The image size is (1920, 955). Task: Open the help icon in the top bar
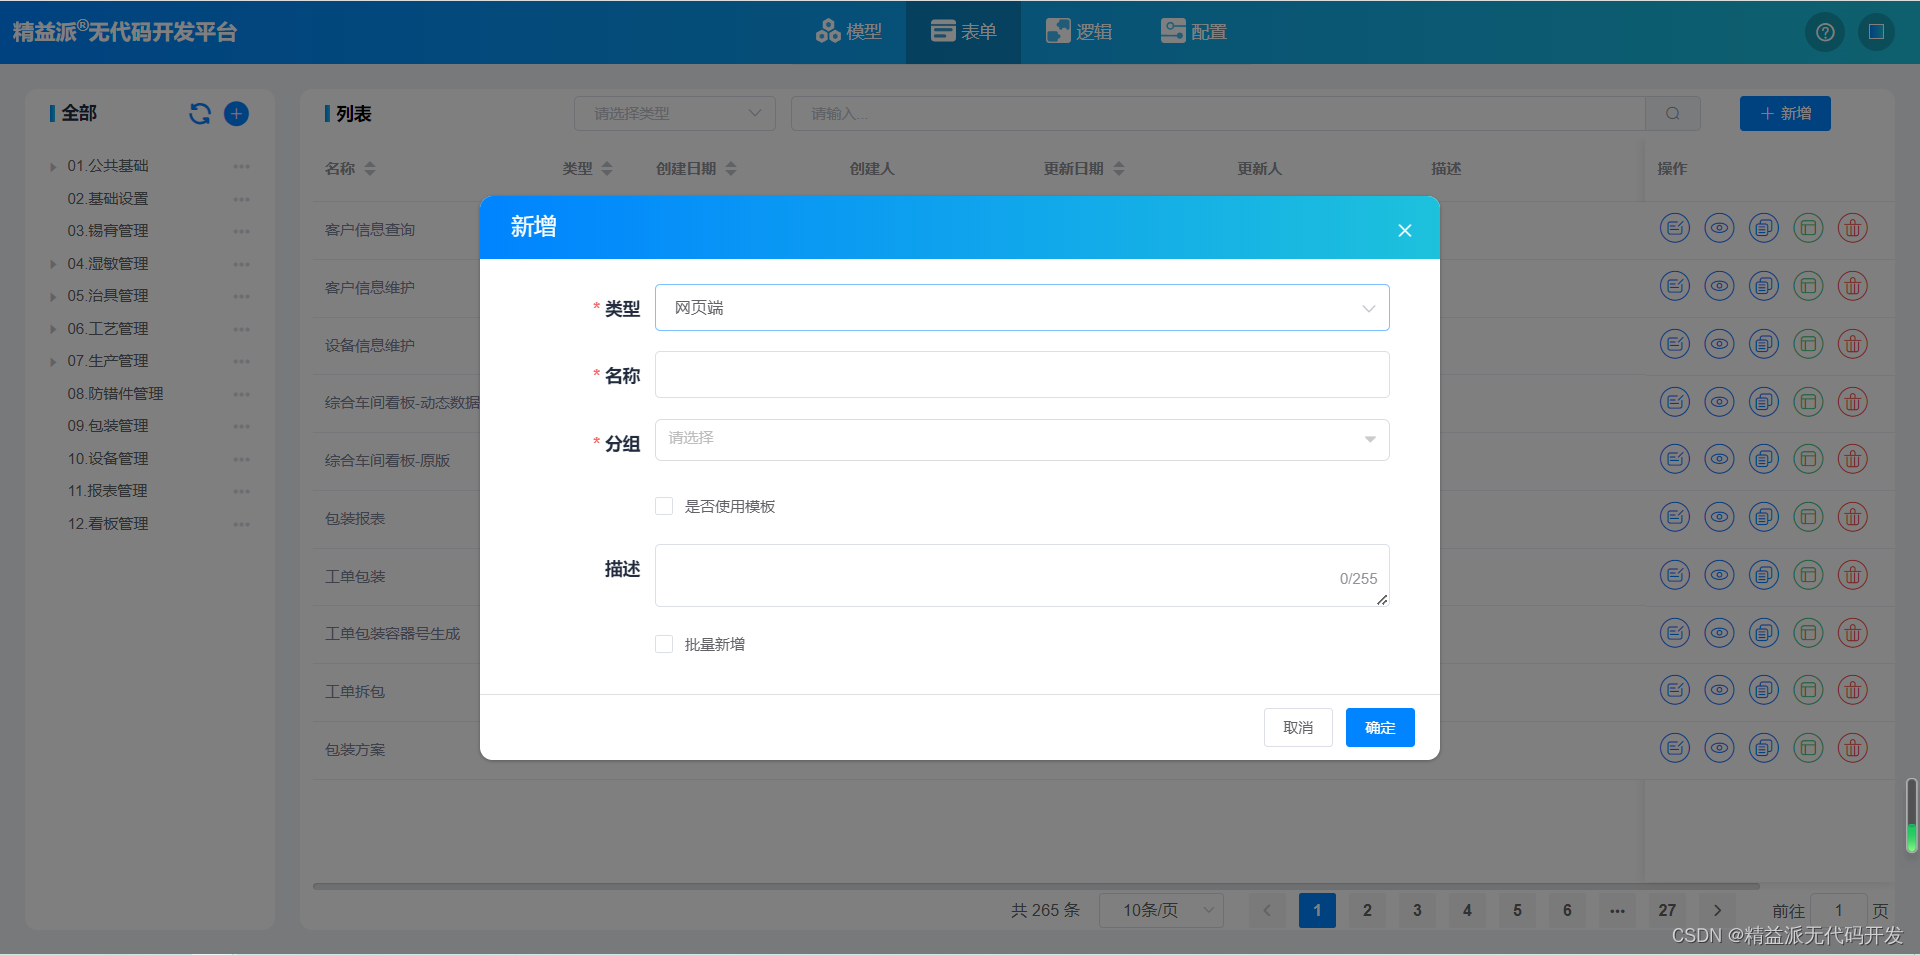tap(1825, 31)
